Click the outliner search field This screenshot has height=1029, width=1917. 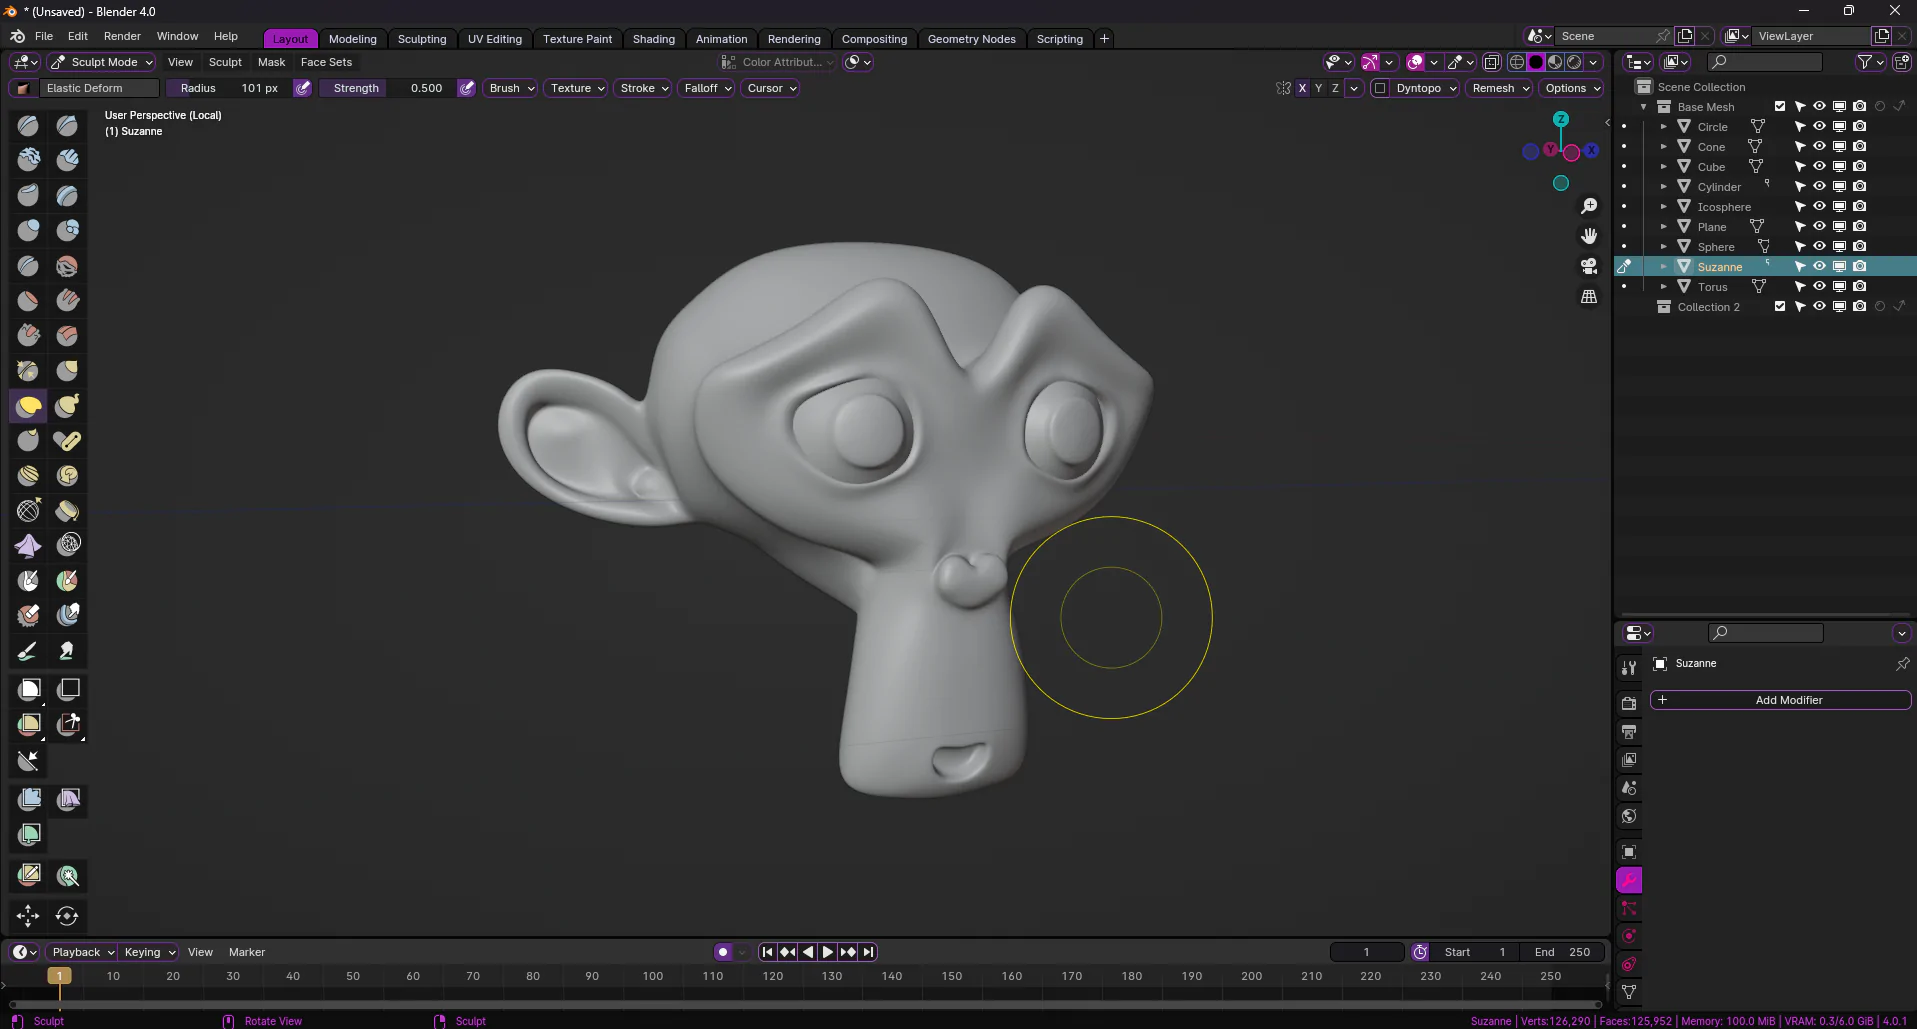point(1764,62)
